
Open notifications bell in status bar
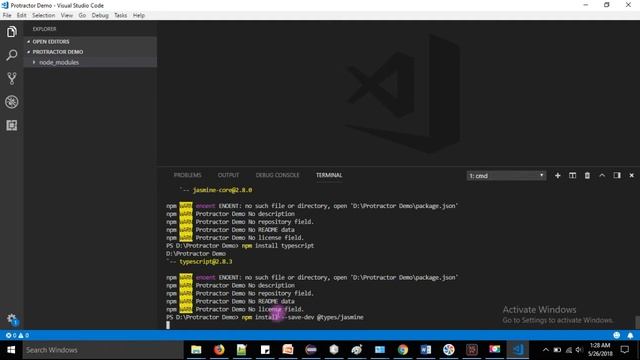[x=630, y=336]
